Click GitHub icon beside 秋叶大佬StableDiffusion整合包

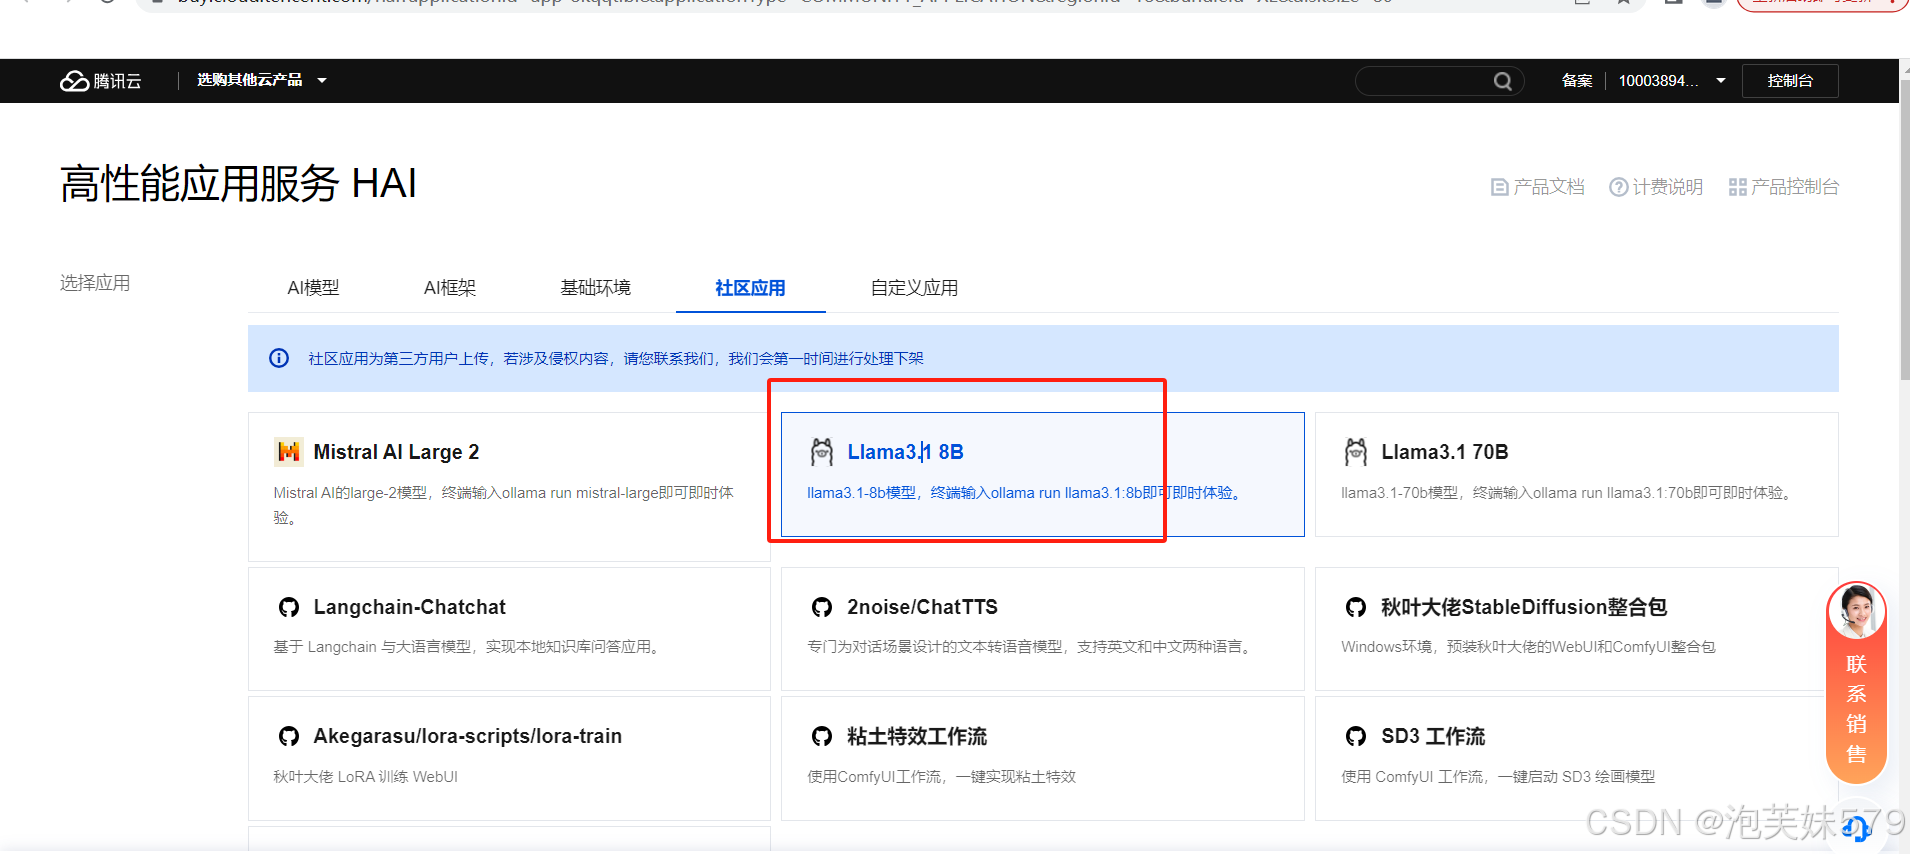[x=1356, y=607]
